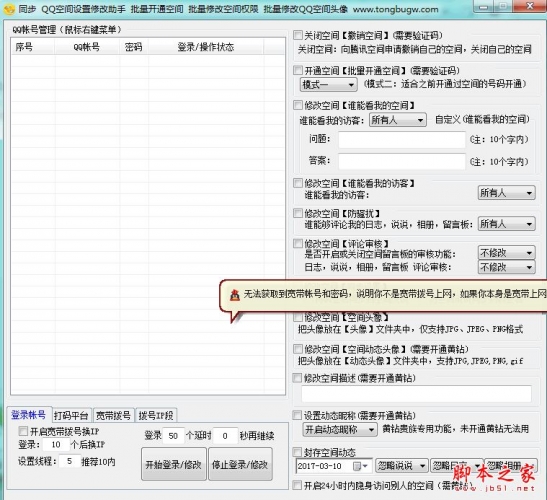Open the 模式一 dropdown

point(328,84)
